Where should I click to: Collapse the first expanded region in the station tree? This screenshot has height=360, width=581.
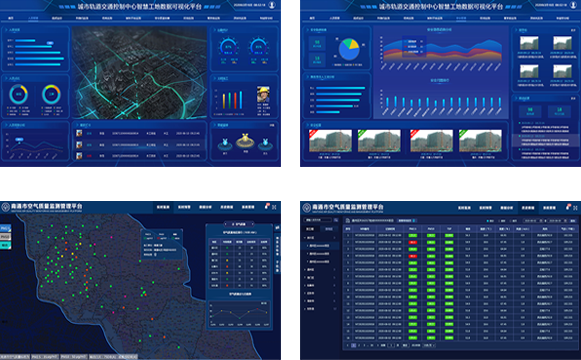(x=310, y=237)
